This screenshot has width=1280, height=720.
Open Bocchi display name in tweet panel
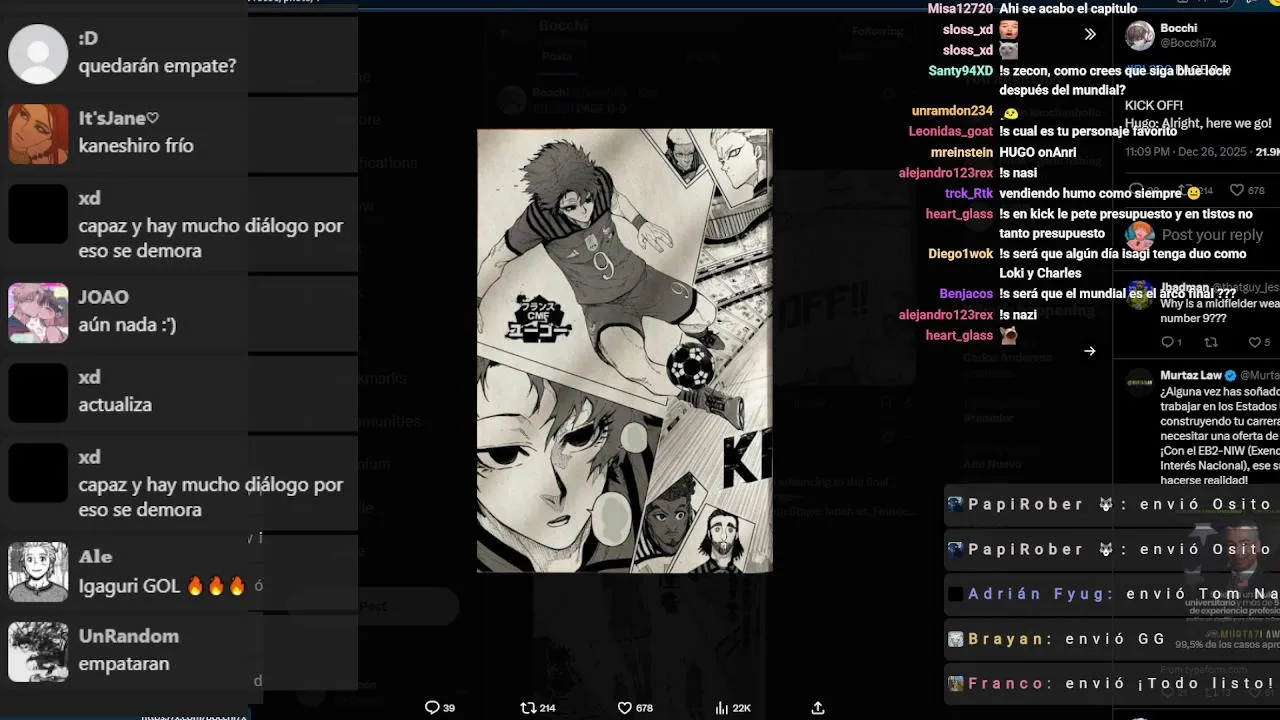(x=1179, y=28)
